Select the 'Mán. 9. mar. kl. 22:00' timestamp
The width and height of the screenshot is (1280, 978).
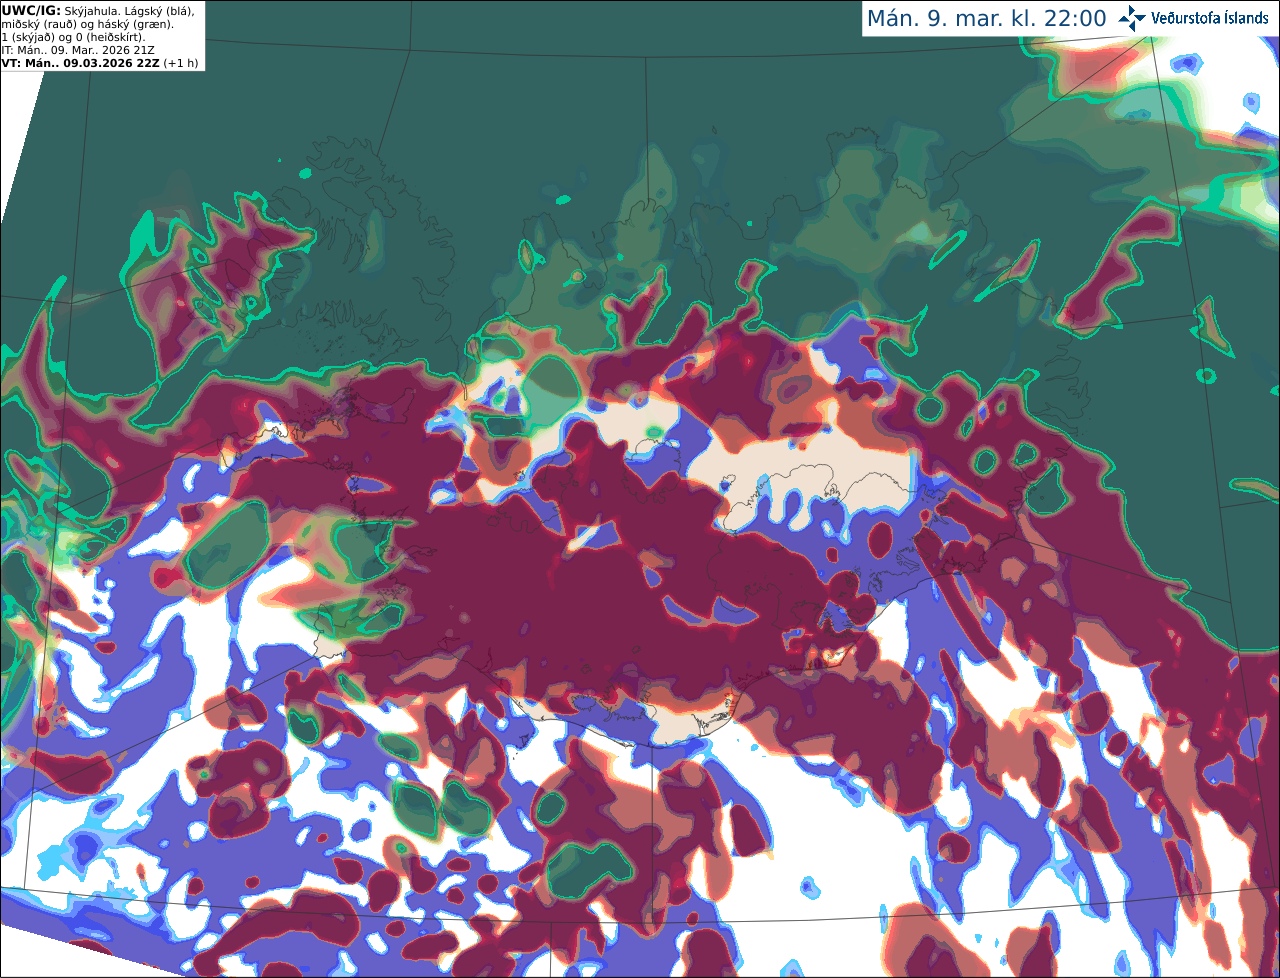[986, 19]
